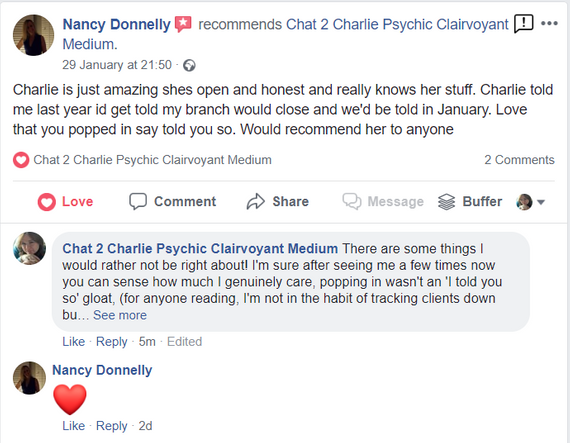Expand comment with See more
The image size is (570, 443).
pos(120,315)
